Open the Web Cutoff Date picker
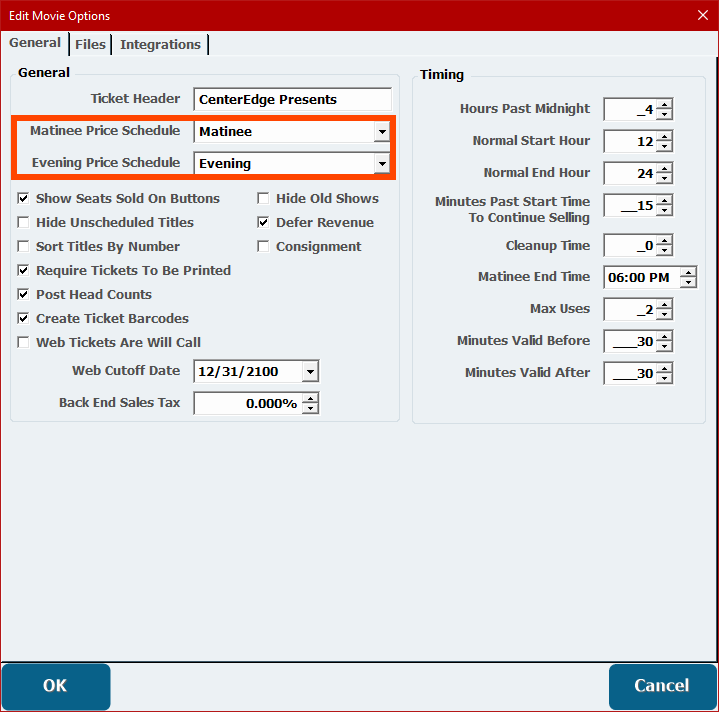 click(310, 372)
